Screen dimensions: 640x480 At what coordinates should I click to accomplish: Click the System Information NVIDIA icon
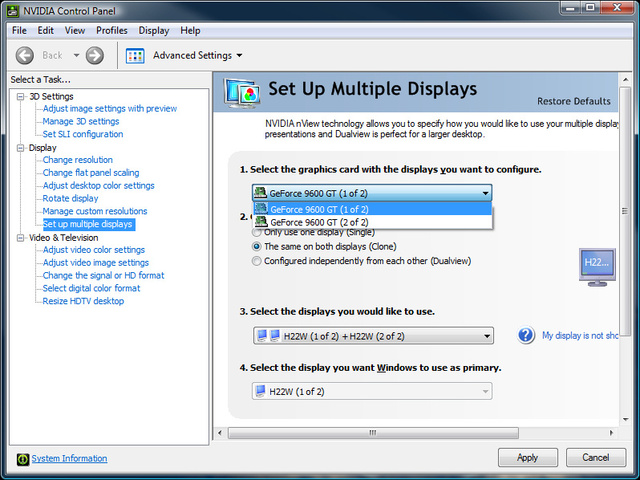click(23, 459)
